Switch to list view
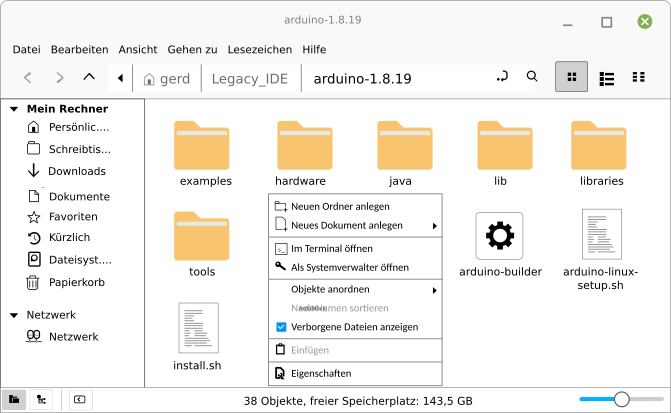Viewport: 671px width, 413px height. (x=606, y=77)
